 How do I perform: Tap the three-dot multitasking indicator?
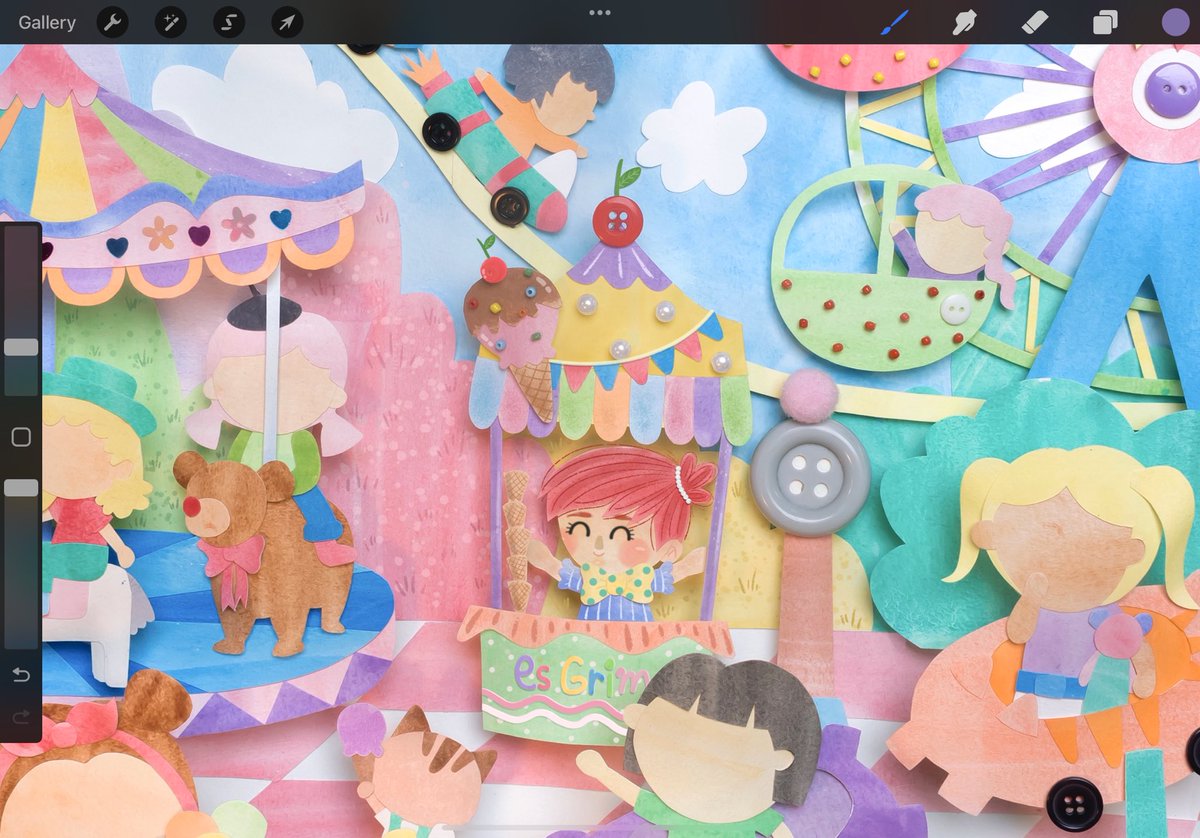600,13
